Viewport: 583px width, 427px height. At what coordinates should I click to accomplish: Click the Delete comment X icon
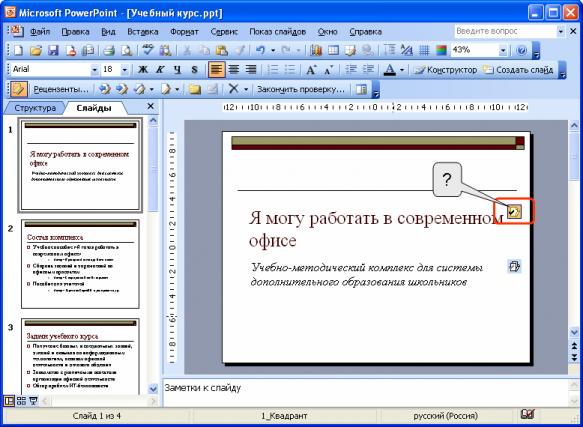pyautogui.click(x=233, y=90)
